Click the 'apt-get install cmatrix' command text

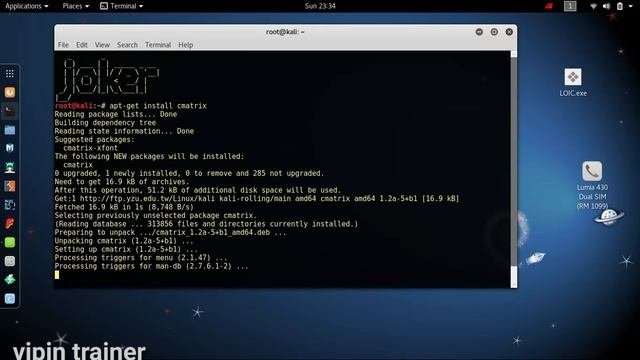158,106
